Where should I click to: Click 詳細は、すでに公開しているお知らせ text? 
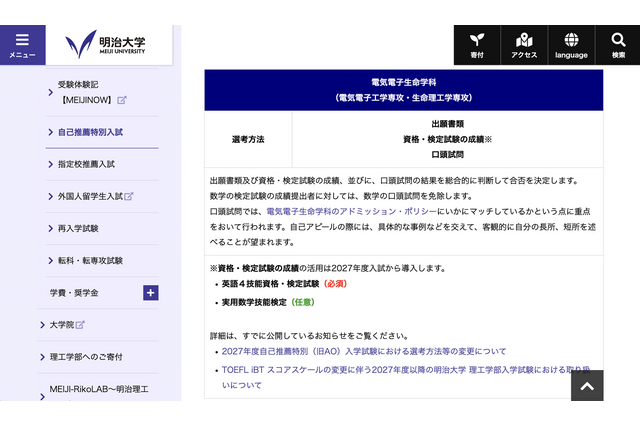pyautogui.click(x=309, y=336)
